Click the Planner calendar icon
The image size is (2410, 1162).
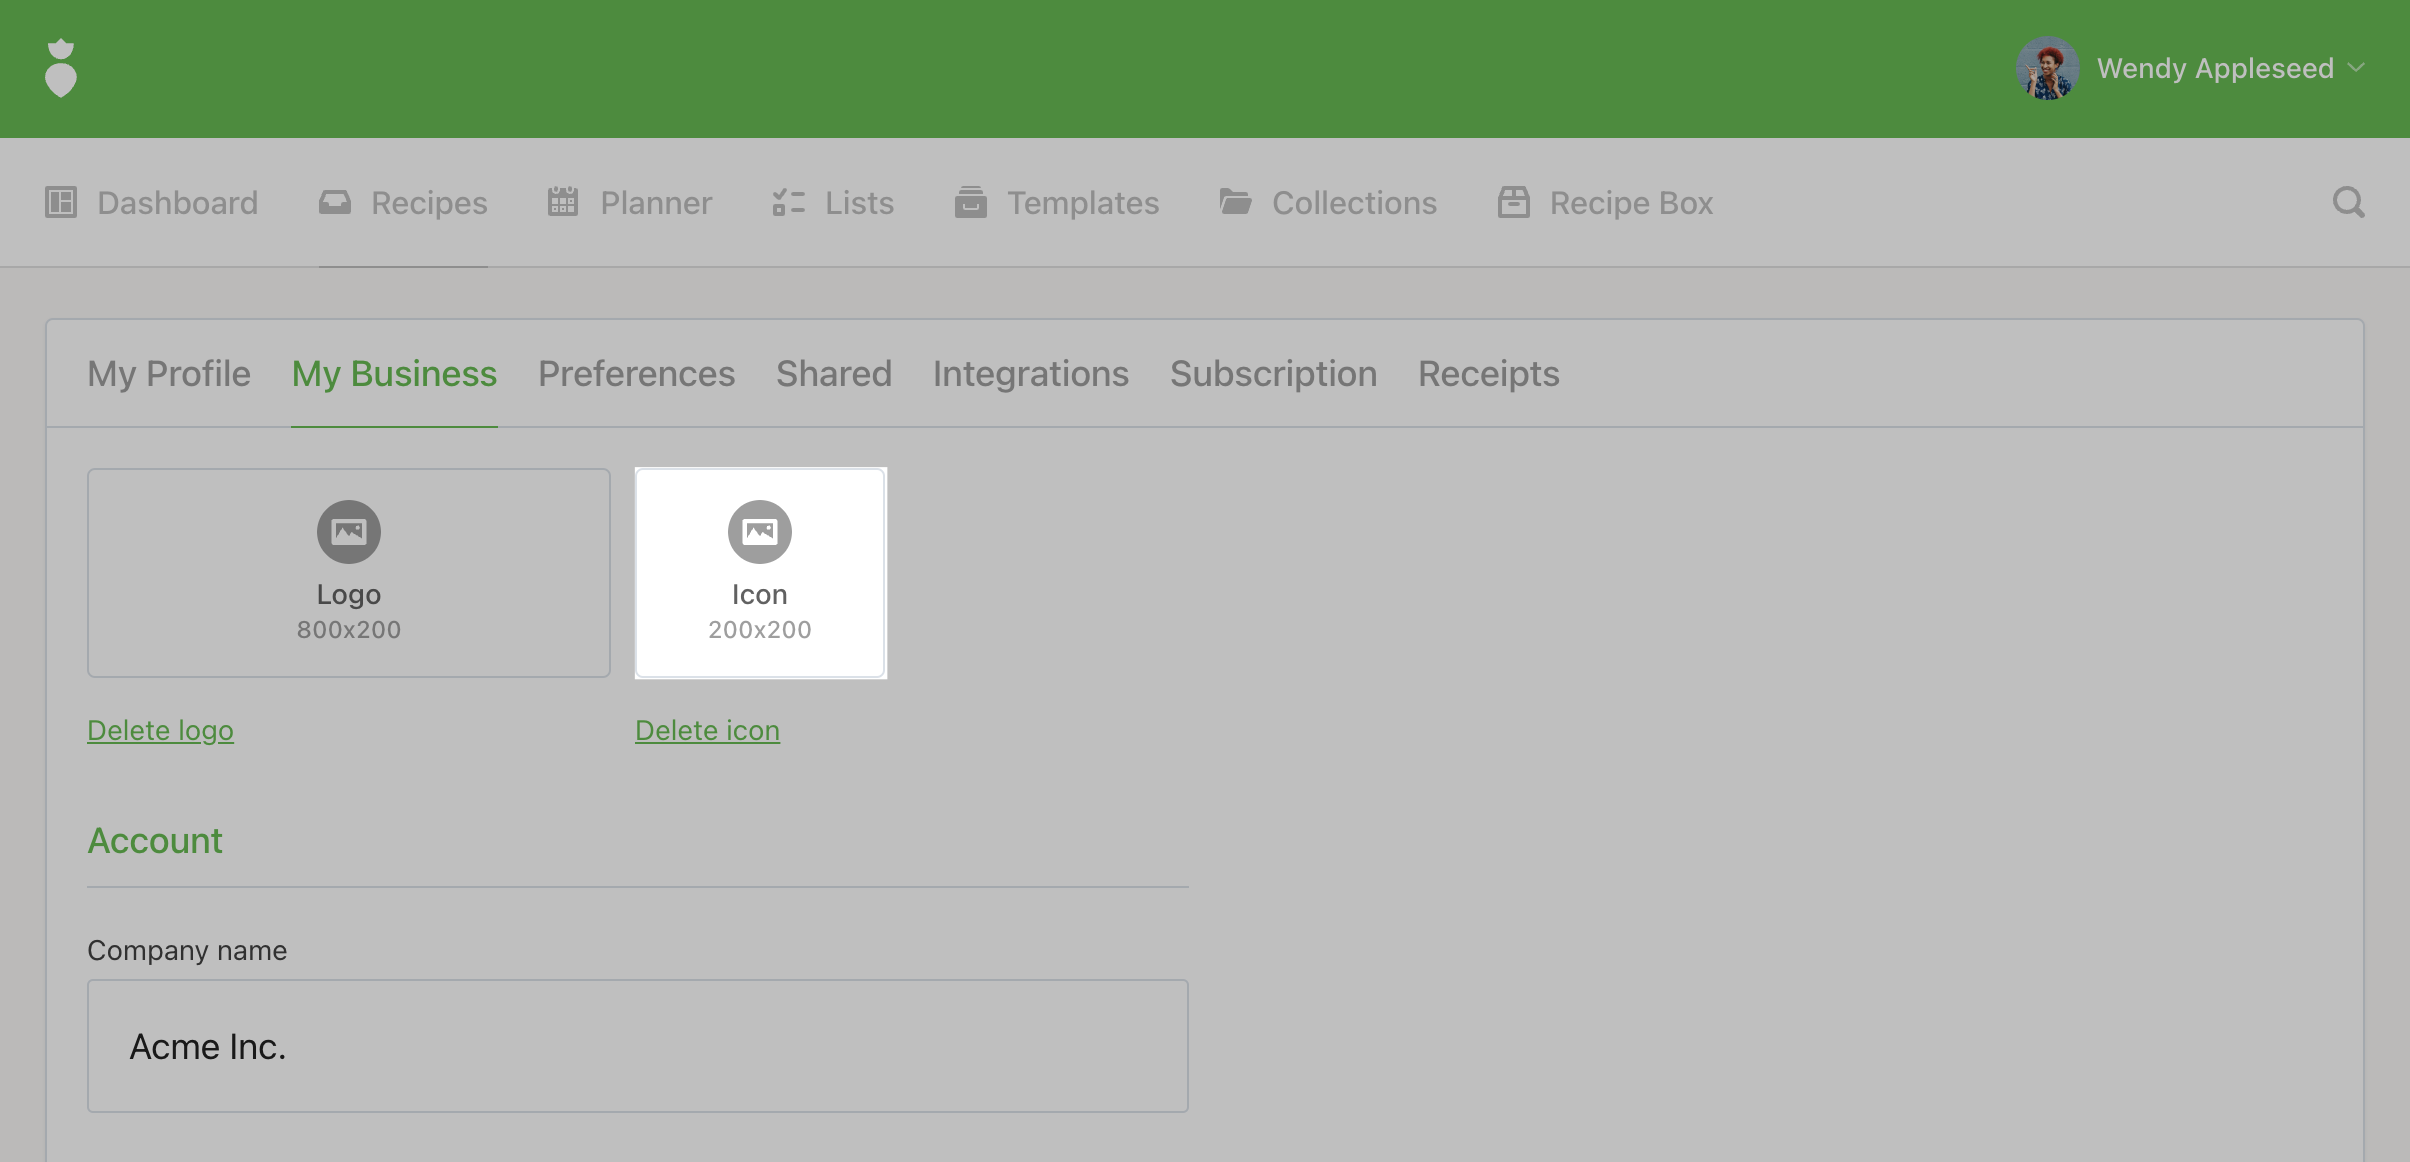[x=563, y=202]
